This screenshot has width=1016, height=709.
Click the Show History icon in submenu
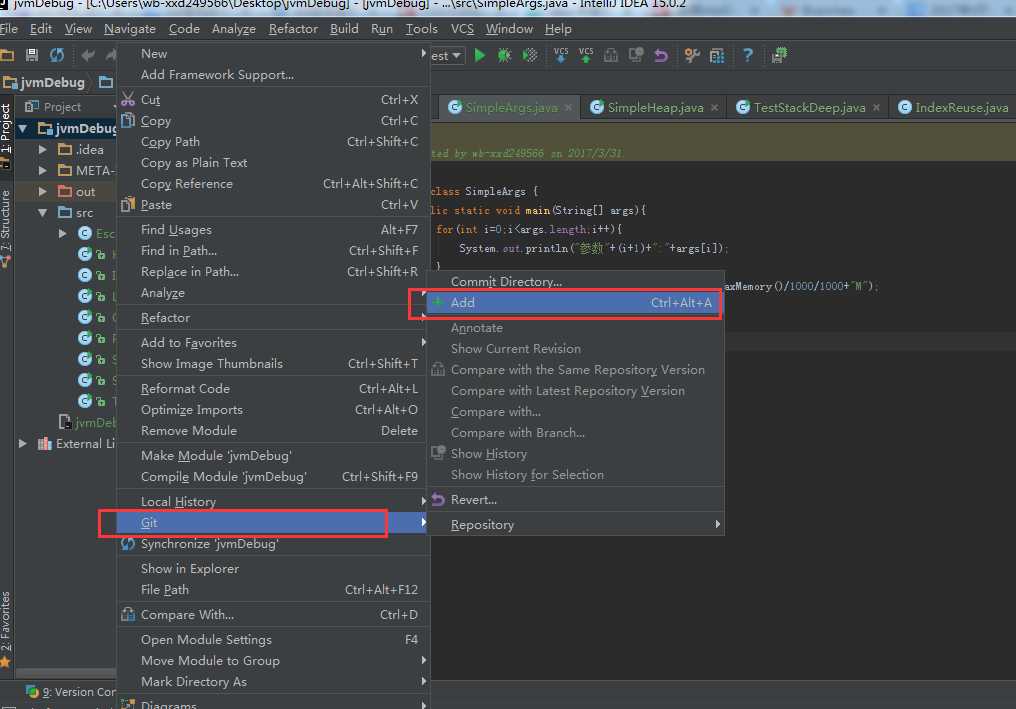pyautogui.click(x=438, y=453)
